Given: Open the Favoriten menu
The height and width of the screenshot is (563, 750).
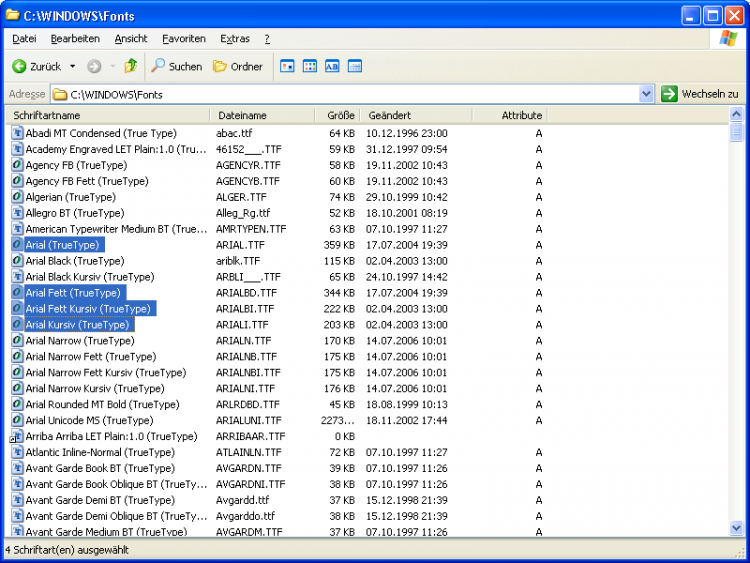Looking at the screenshot, I should coord(184,39).
